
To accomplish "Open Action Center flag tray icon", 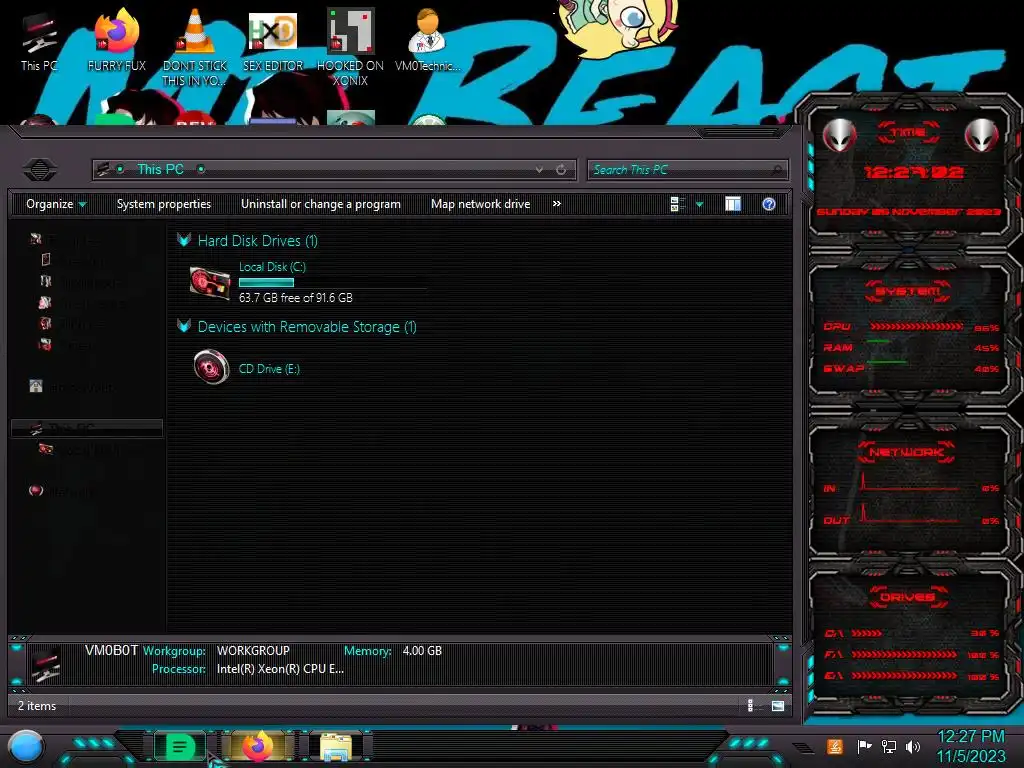I will coord(864,746).
